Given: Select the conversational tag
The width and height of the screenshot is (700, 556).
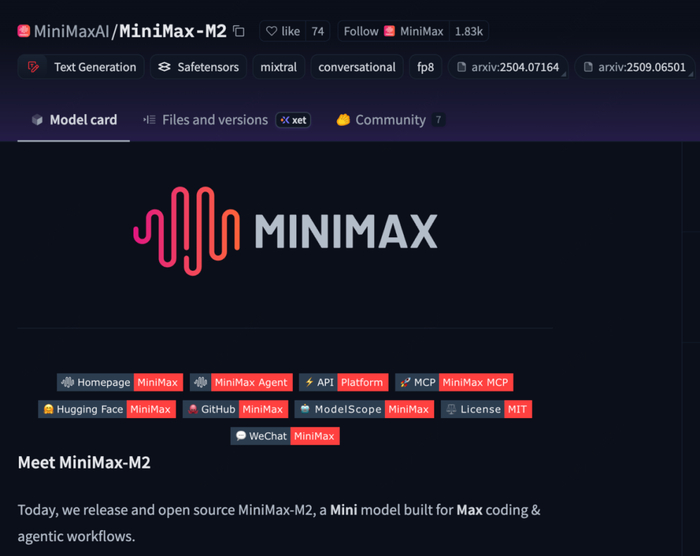Looking at the screenshot, I should point(357,67).
